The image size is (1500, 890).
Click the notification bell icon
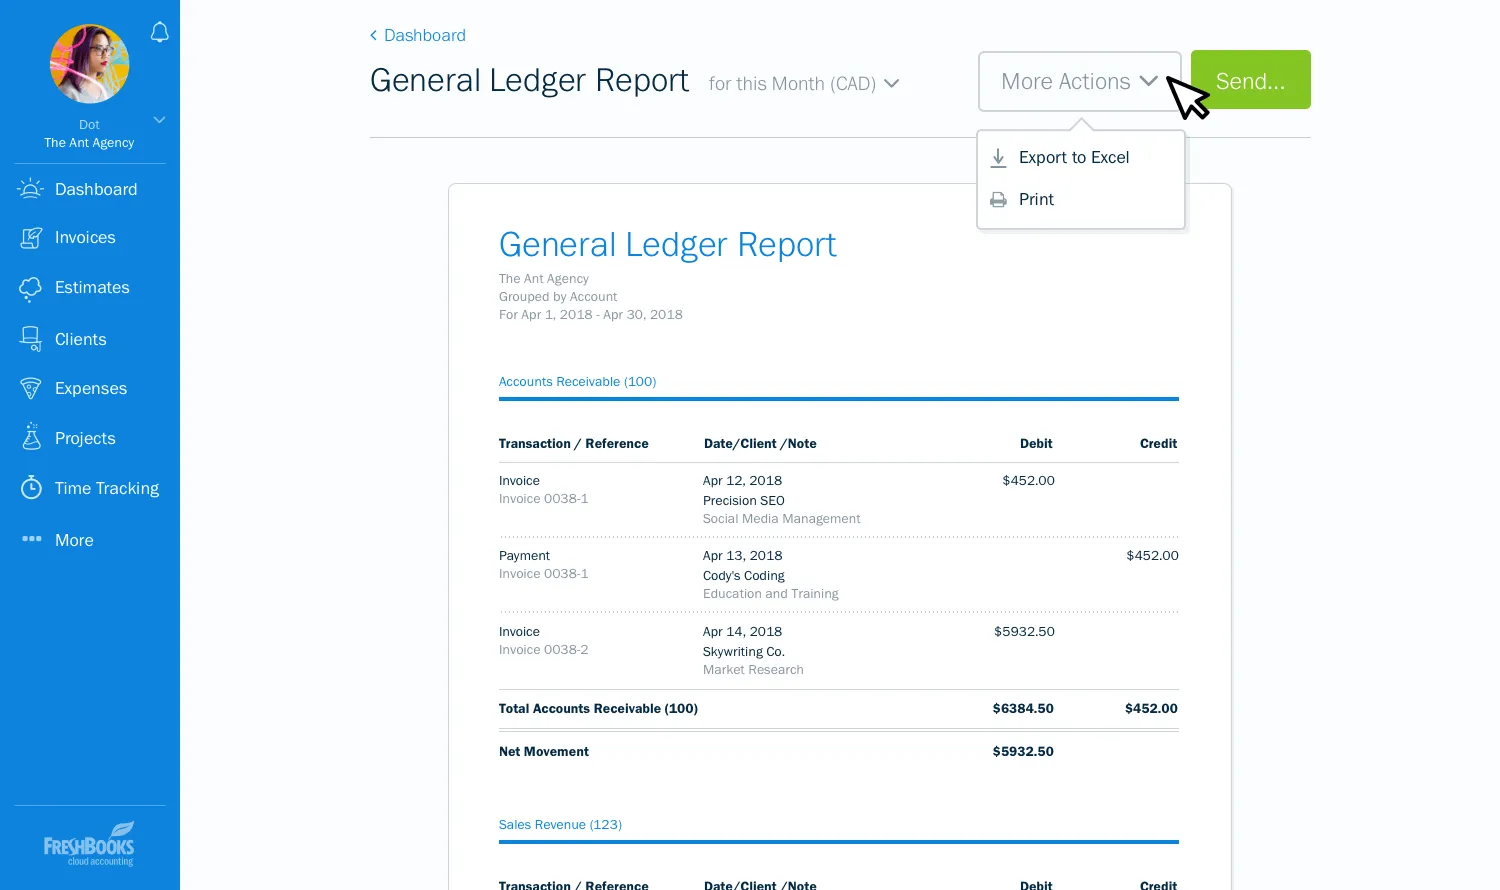pos(159,32)
